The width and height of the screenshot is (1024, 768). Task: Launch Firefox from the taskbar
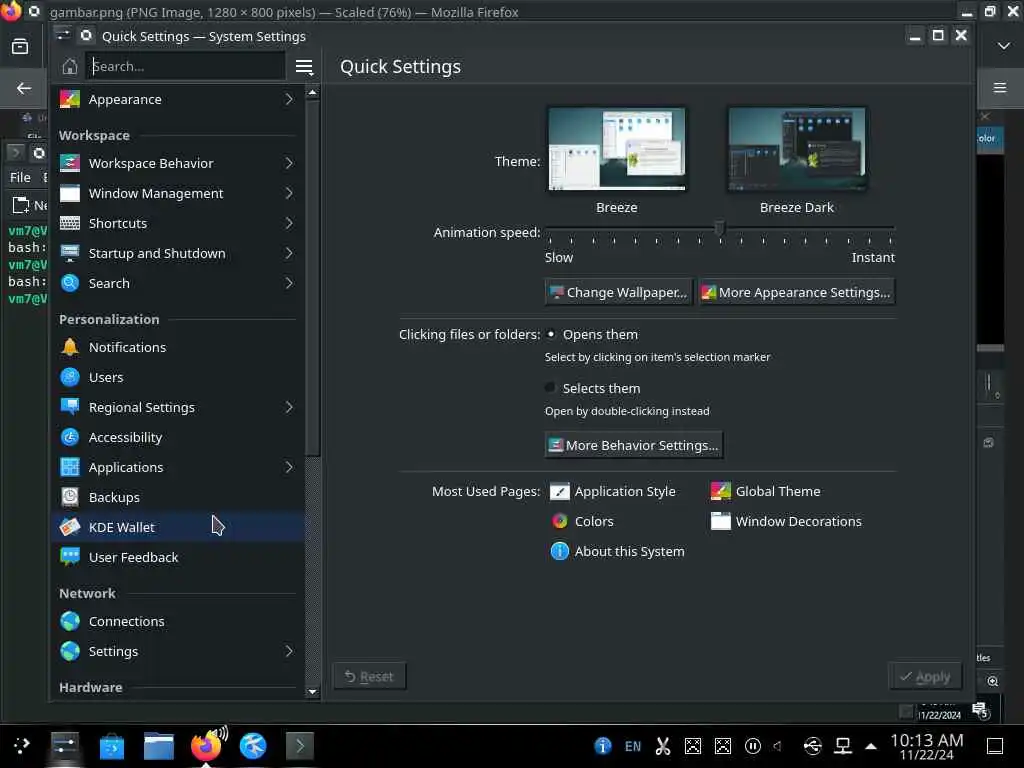[206, 746]
